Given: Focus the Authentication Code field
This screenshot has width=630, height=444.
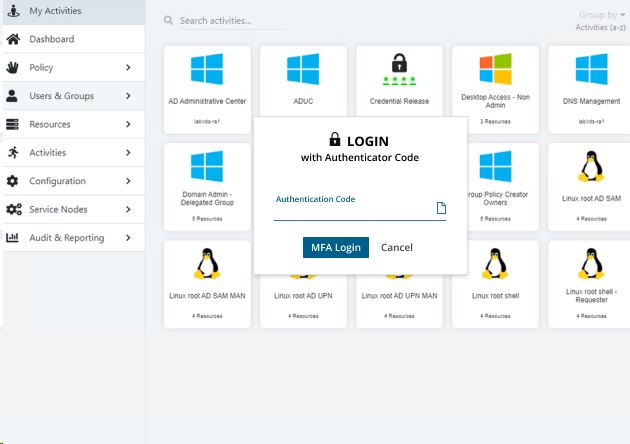Looking at the screenshot, I should [360, 208].
